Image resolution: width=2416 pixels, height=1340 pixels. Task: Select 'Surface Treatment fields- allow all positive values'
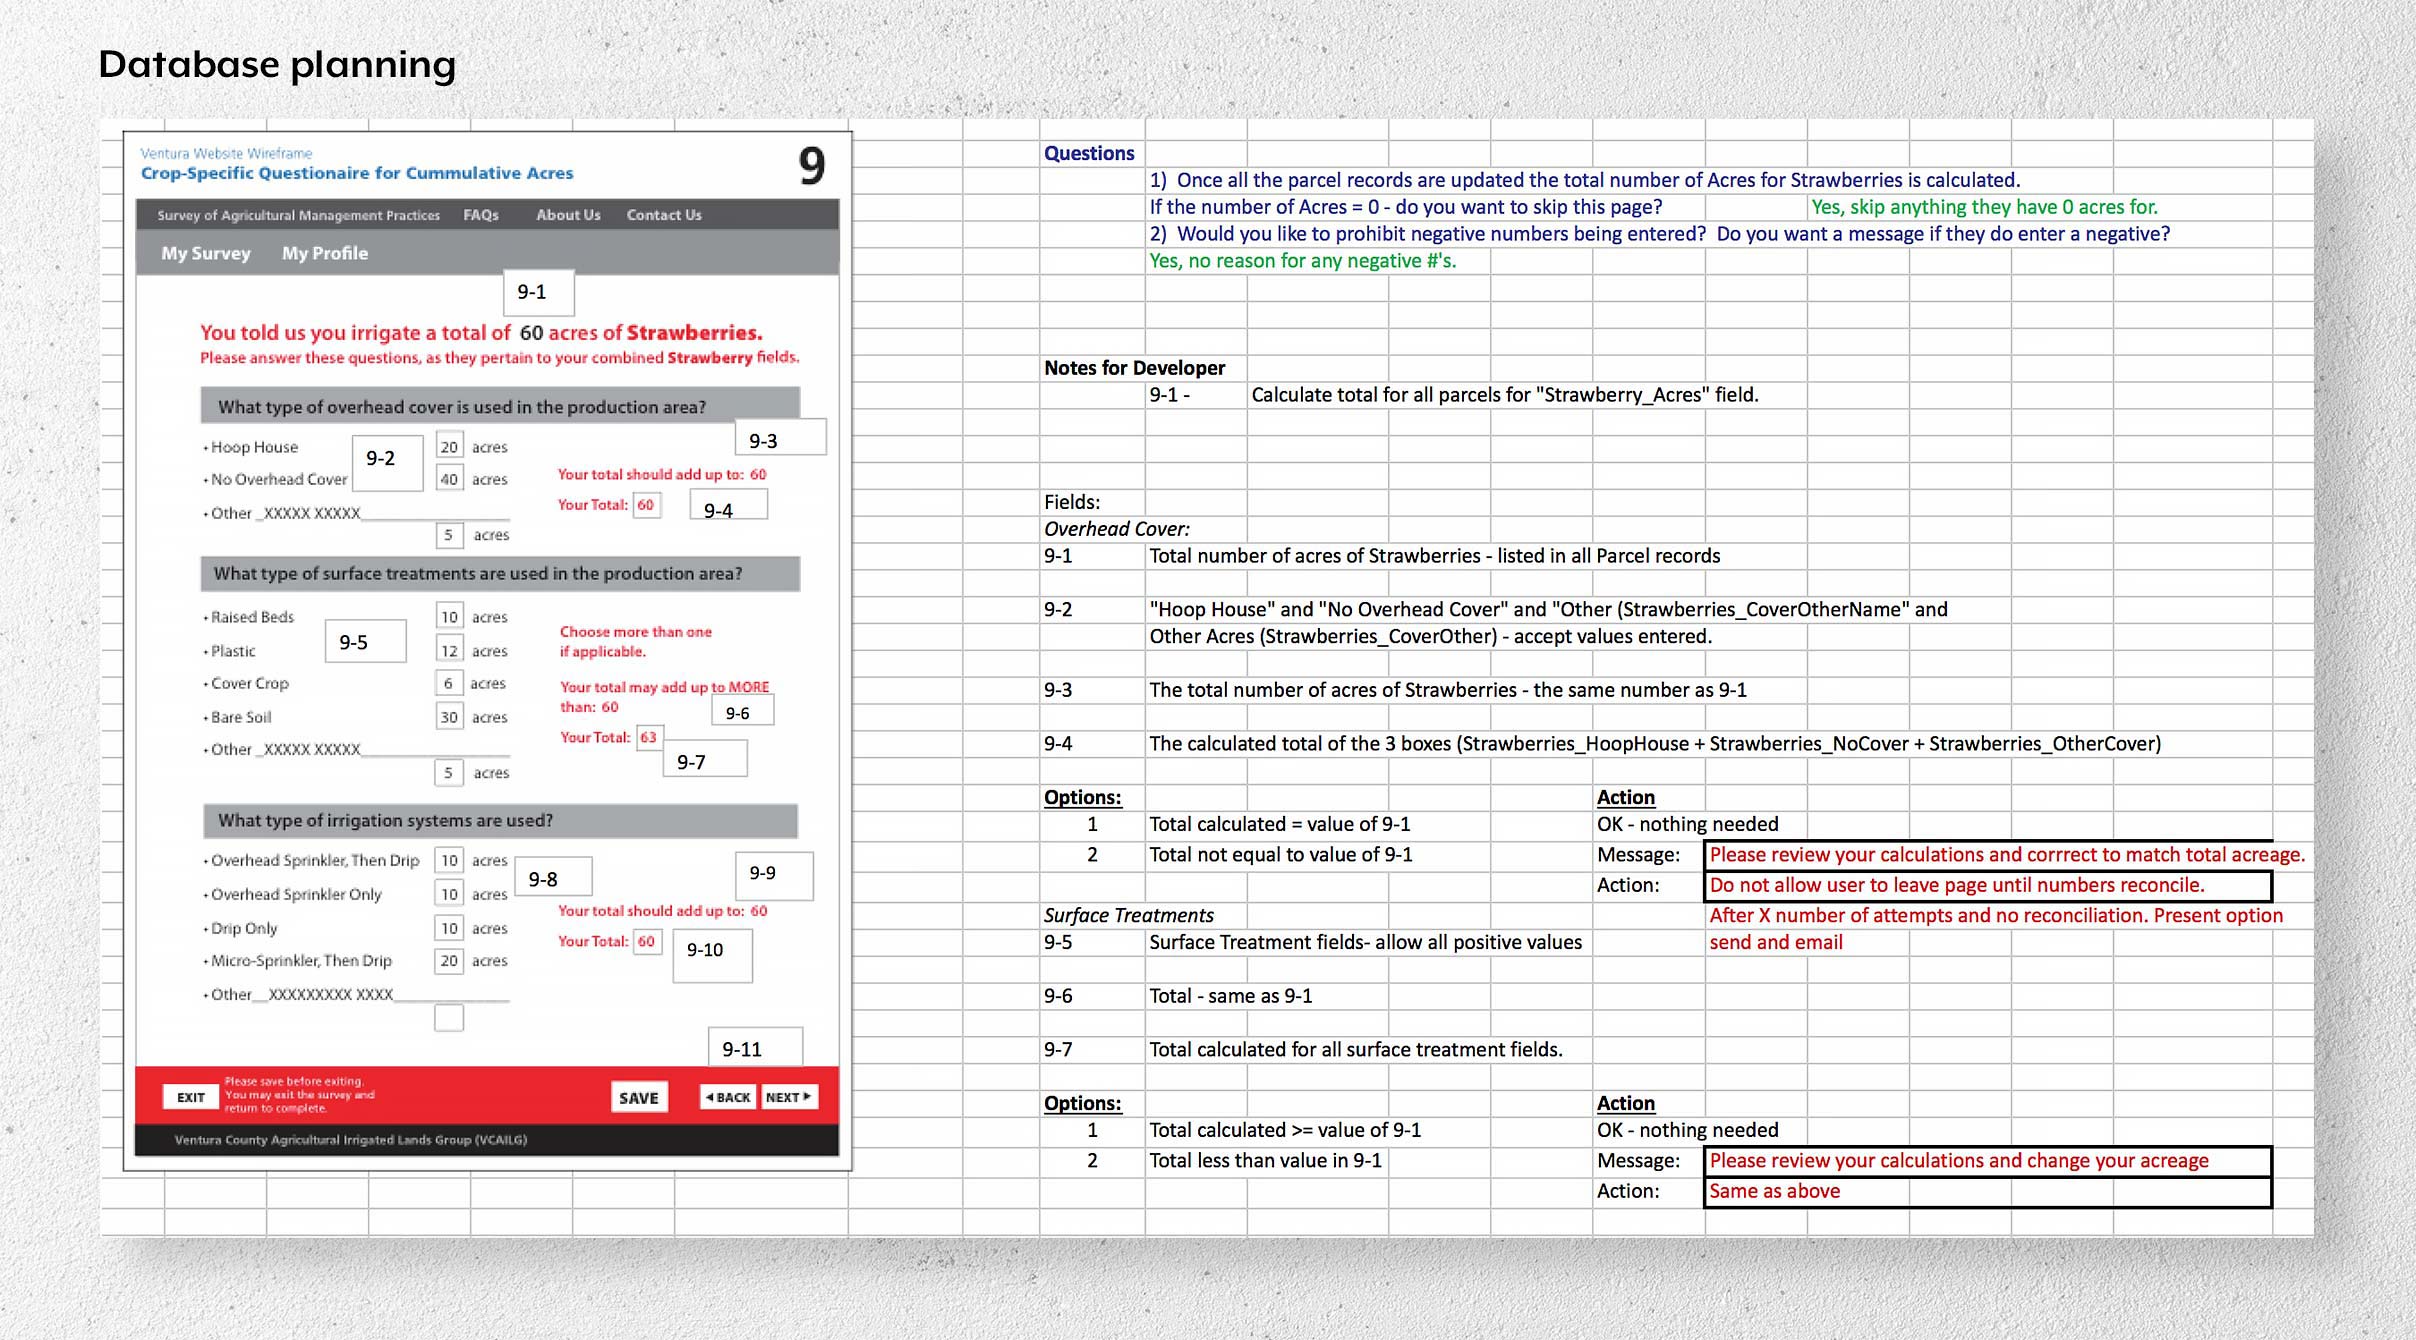coord(1365,942)
